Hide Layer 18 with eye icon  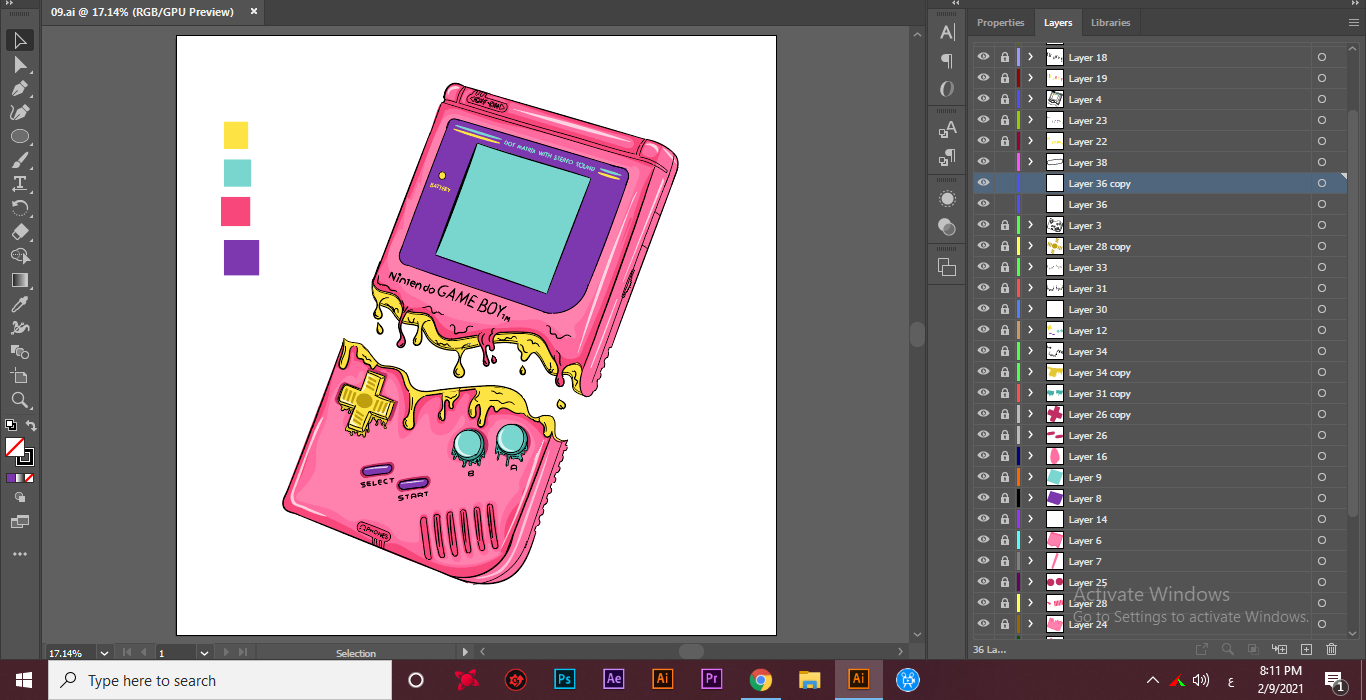983,57
